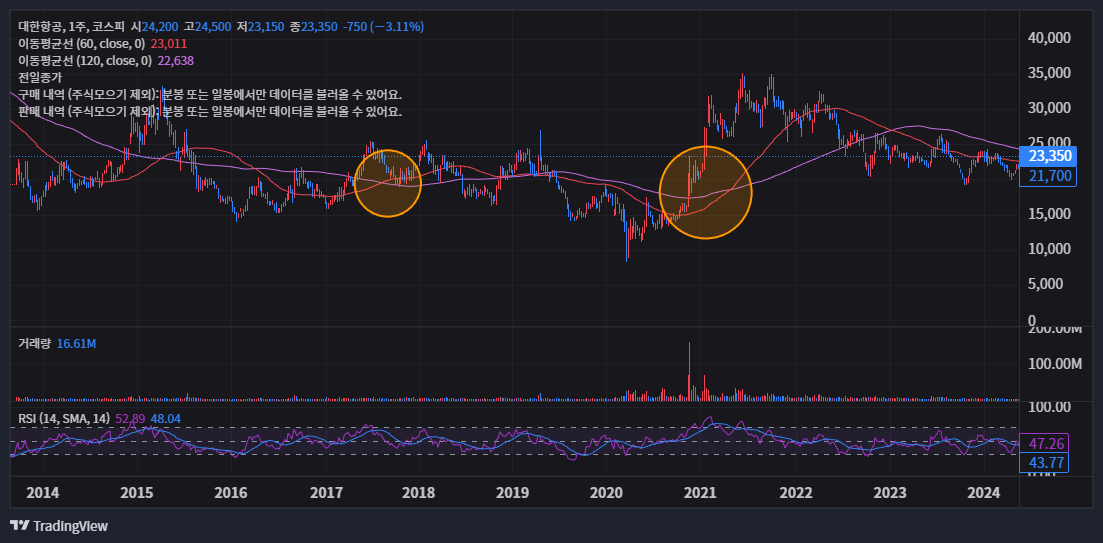The height and width of the screenshot is (543, 1103).
Task: Click the RSI (14, SMA, 14) indicator label
Action: click(64, 419)
